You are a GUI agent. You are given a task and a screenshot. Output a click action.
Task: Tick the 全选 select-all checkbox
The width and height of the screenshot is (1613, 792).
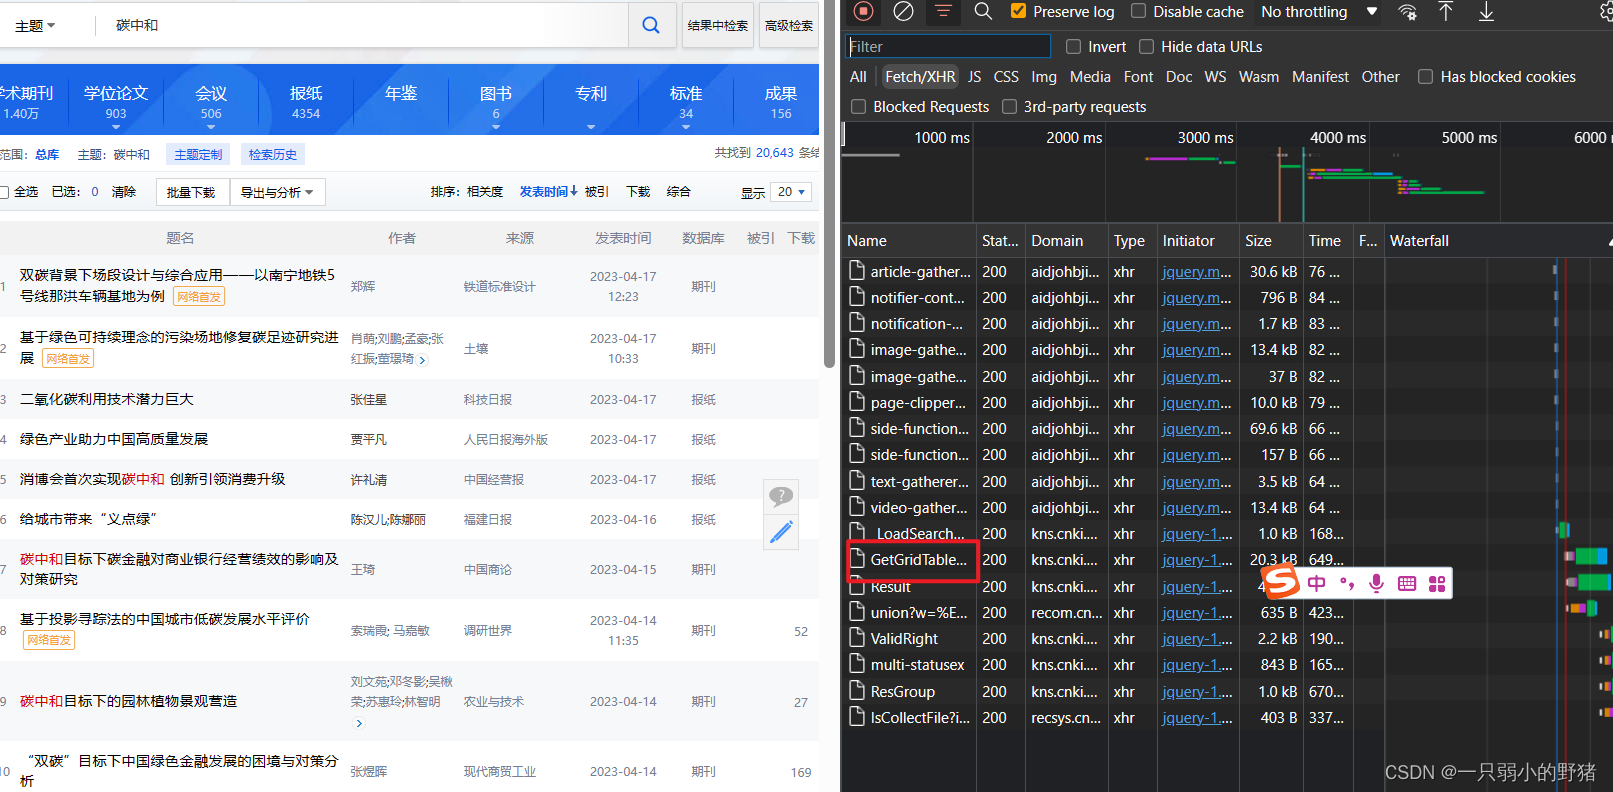(x=4, y=192)
